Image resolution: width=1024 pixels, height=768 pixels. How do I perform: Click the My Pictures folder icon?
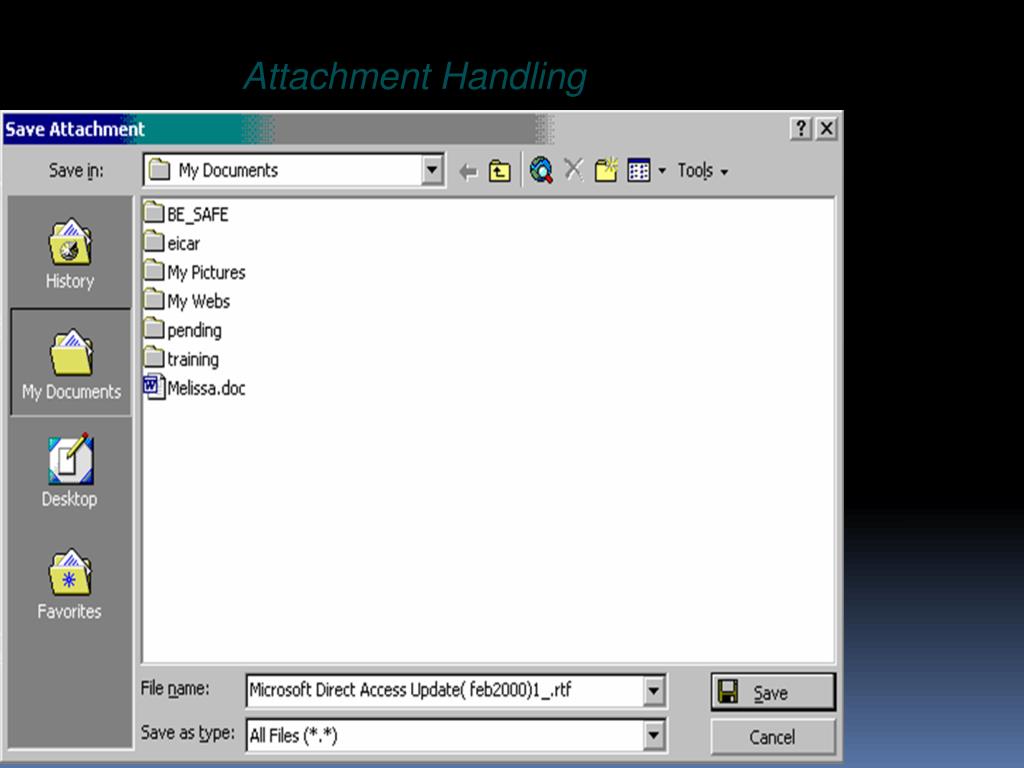(153, 270)
